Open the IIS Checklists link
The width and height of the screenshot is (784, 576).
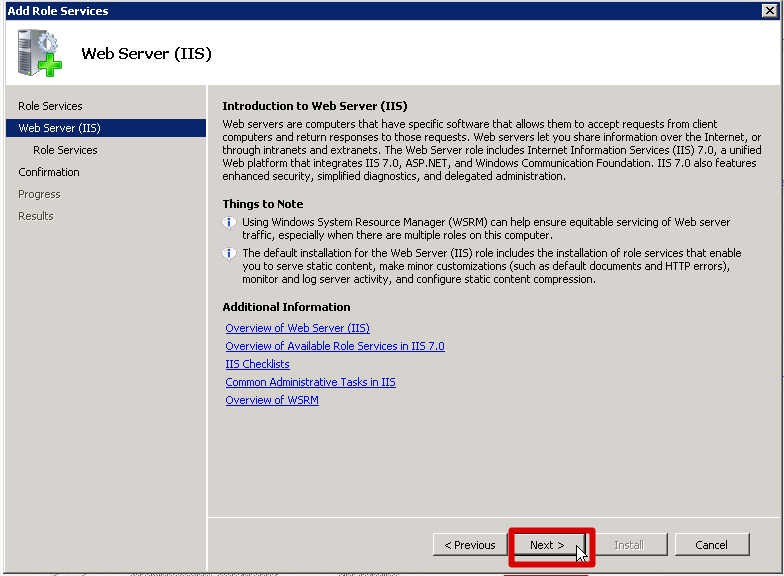(258, 364)
